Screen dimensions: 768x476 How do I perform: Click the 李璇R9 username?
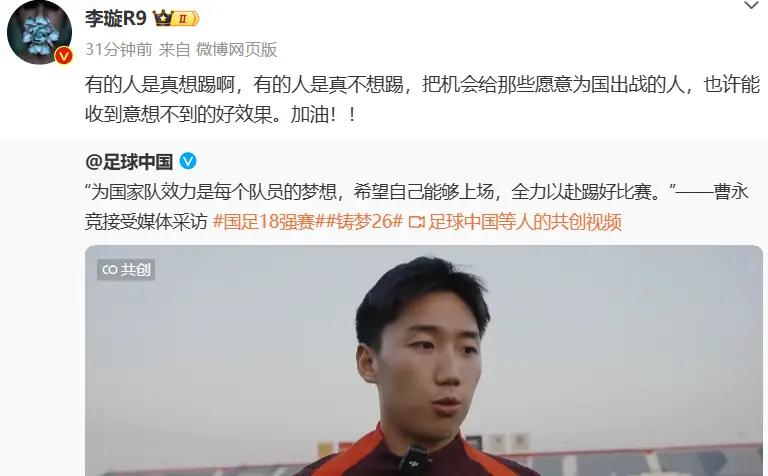pyautogui.click(x=116, y=19)
